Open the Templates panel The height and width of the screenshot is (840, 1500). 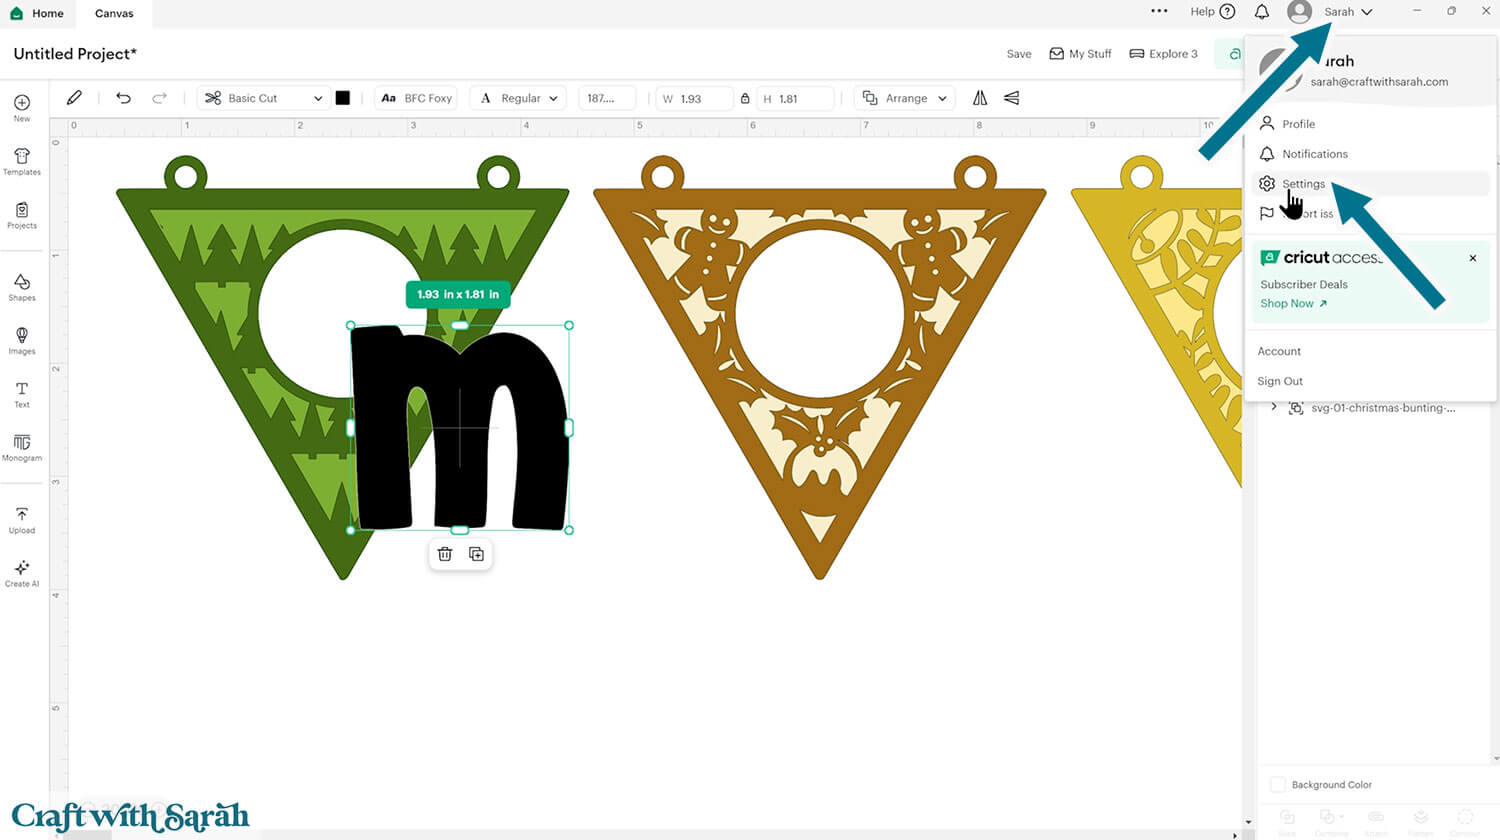(x=21, y=162)
